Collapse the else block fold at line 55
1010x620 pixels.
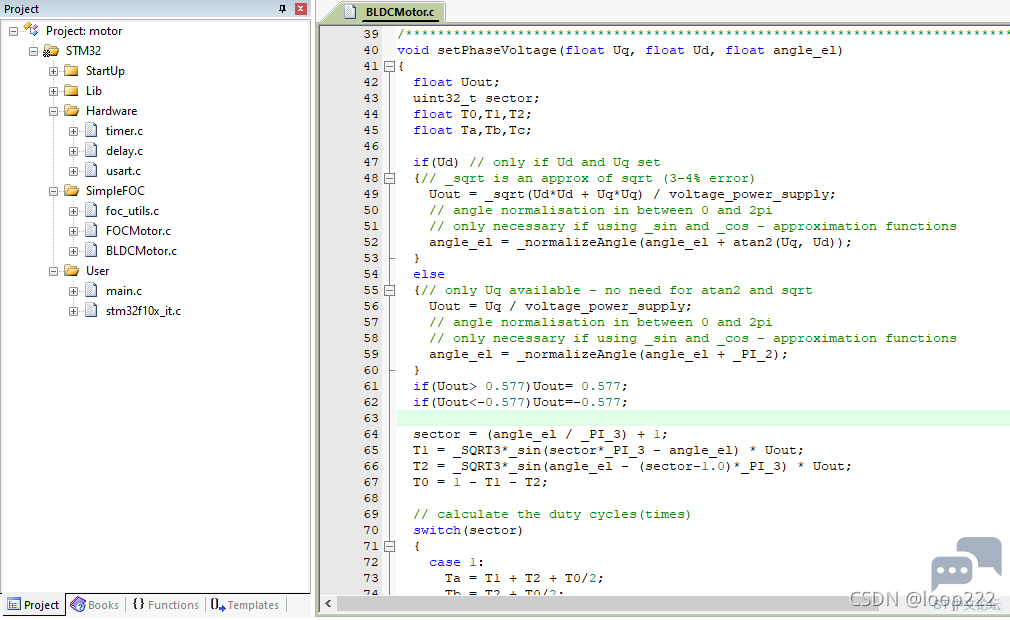(389, 290)
